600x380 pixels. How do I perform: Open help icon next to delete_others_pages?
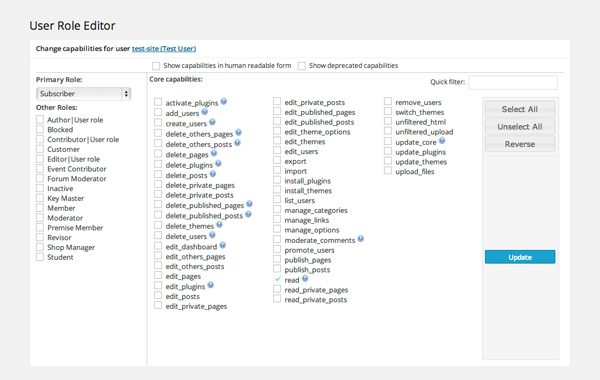pyautogui.click(x=238, y=132)
